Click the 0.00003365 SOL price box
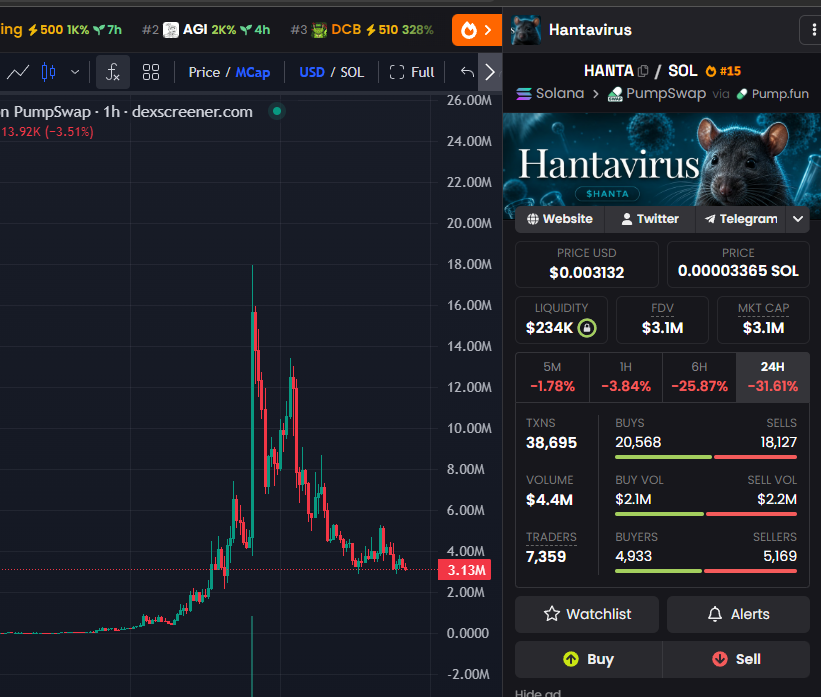The image size is (821, 697). (x=738, y=264)
